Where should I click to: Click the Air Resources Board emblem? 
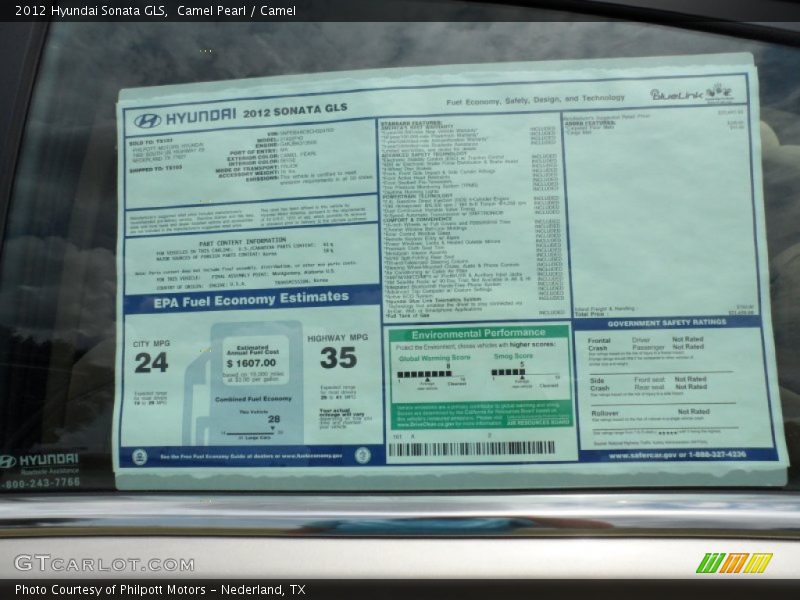tap(538, 420)
